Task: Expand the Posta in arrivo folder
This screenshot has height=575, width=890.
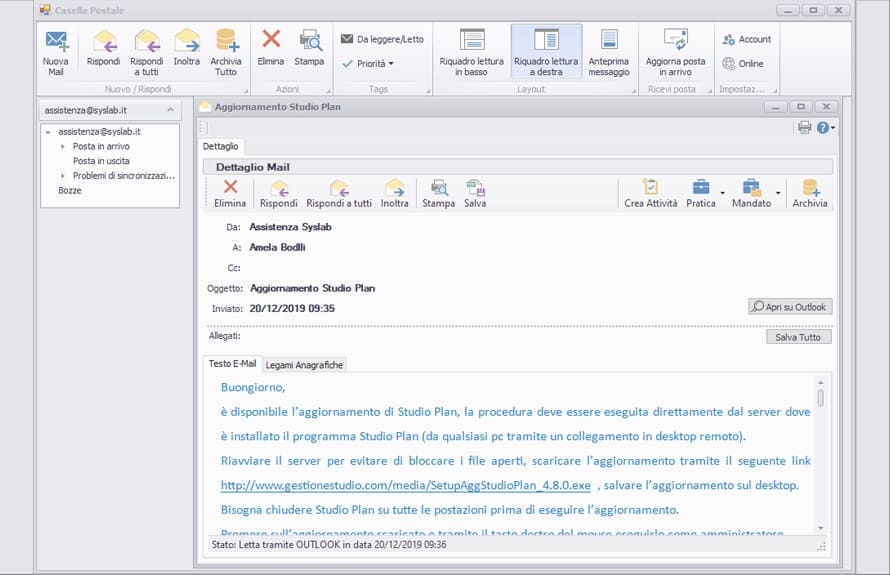Action: 63,147
